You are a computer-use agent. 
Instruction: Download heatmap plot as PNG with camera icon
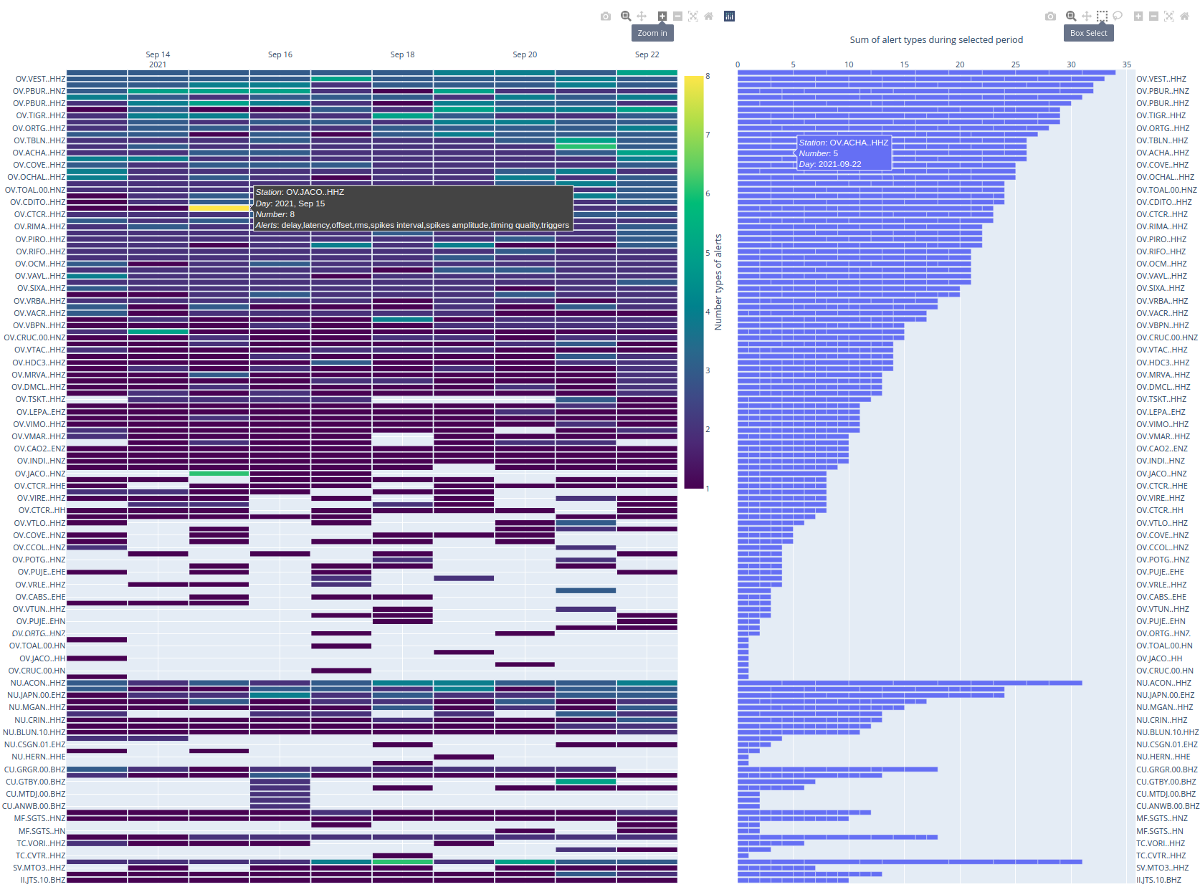click(605, 16)
